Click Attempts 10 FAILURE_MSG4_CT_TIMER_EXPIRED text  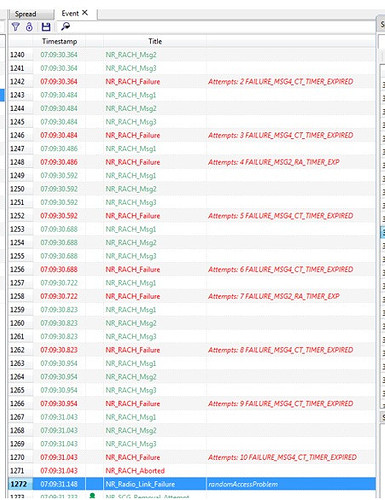tap(282, 457)
